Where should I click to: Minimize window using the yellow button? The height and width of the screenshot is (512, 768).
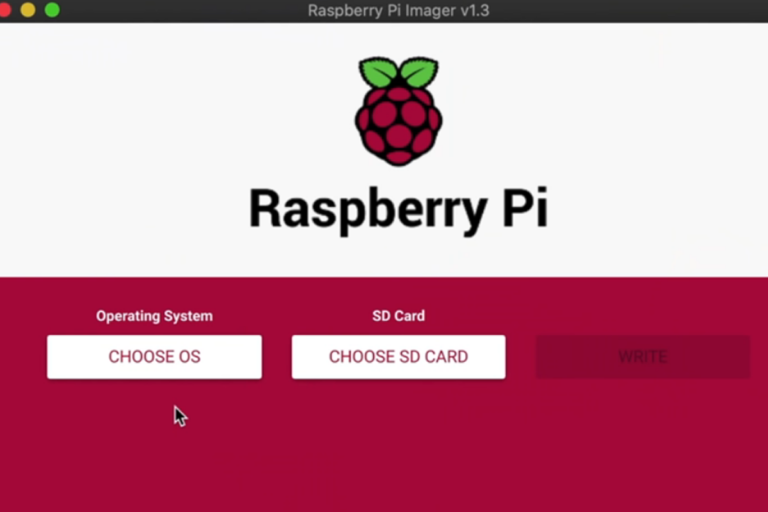(28, 10)
